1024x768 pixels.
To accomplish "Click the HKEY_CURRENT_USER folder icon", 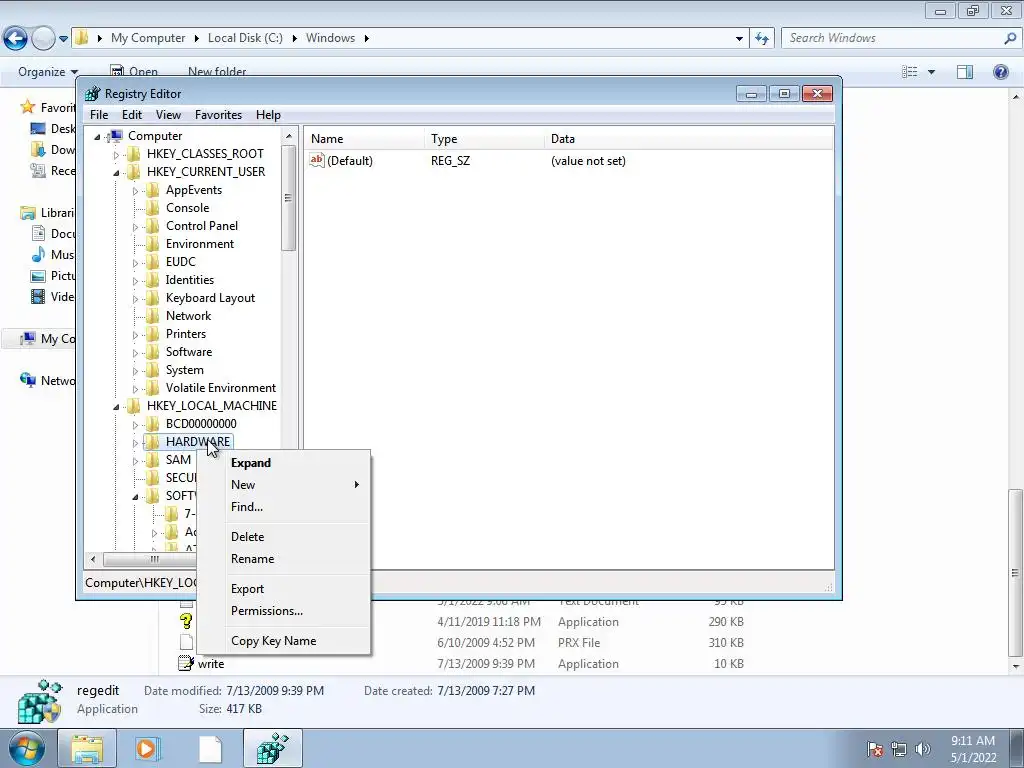I will point(133,172).
